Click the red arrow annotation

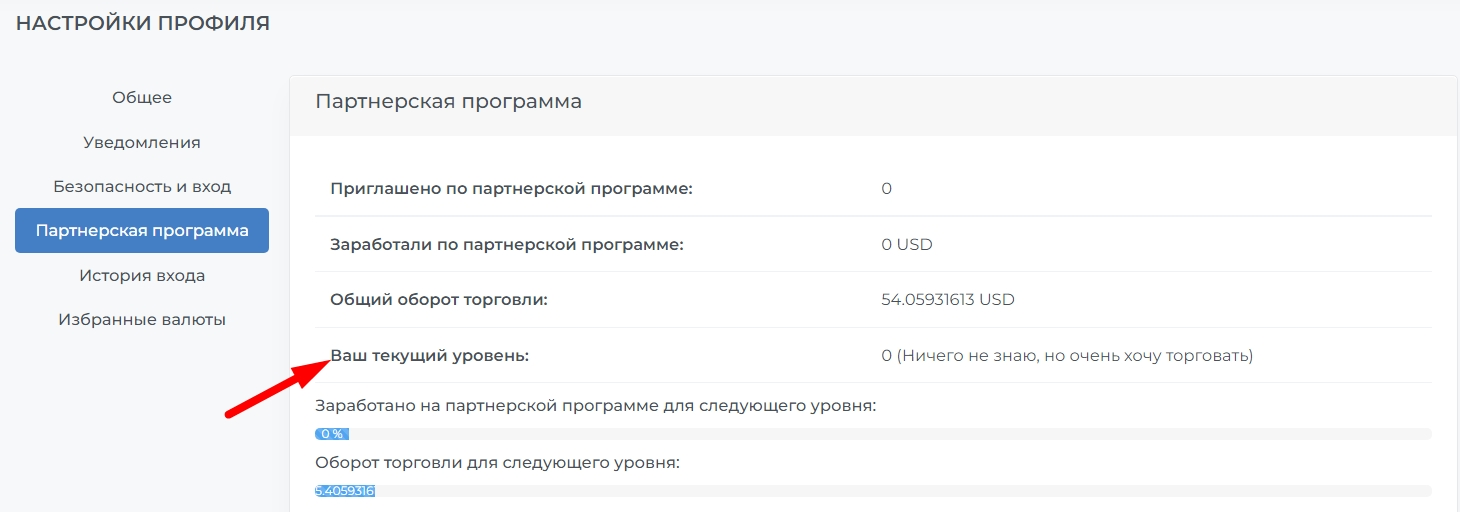point(277,390)
